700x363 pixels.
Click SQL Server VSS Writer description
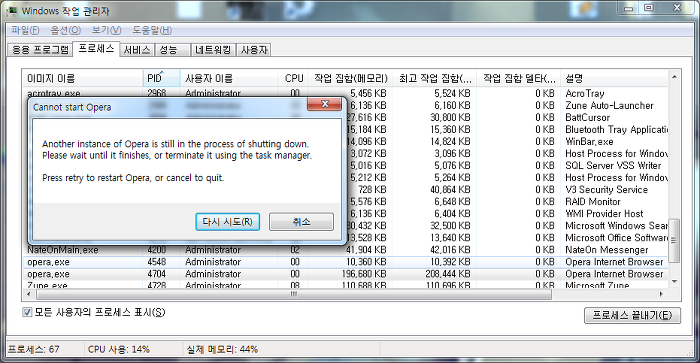tap(613, 166)
